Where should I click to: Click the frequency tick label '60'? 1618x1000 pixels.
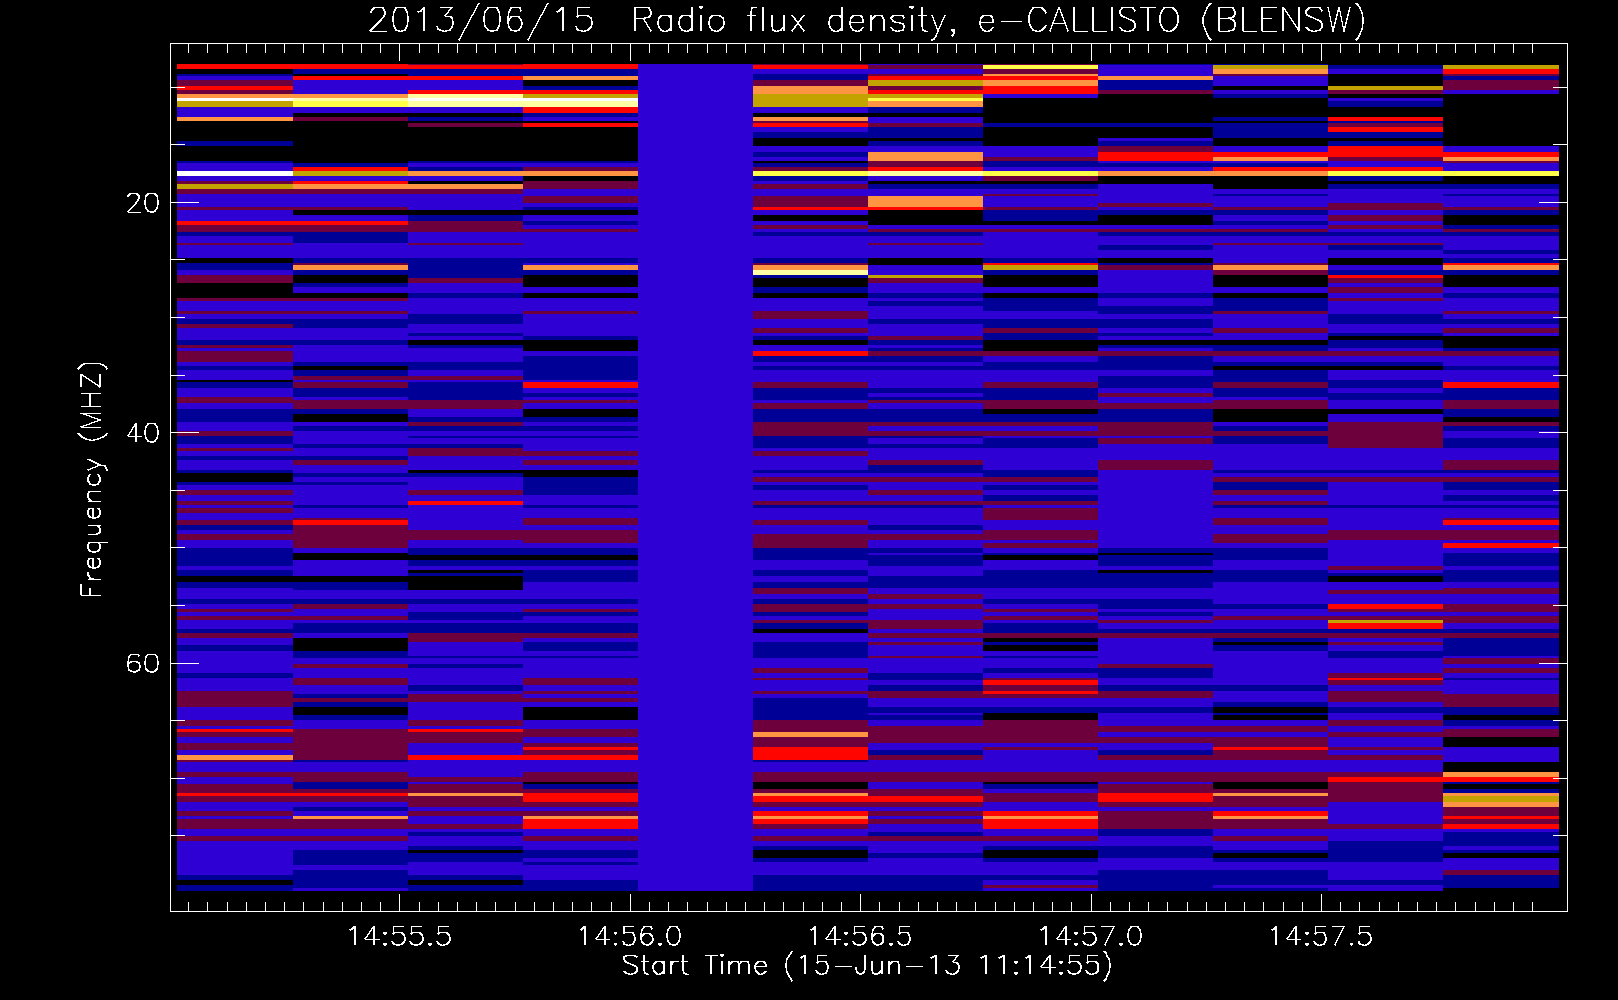[143, 664]
